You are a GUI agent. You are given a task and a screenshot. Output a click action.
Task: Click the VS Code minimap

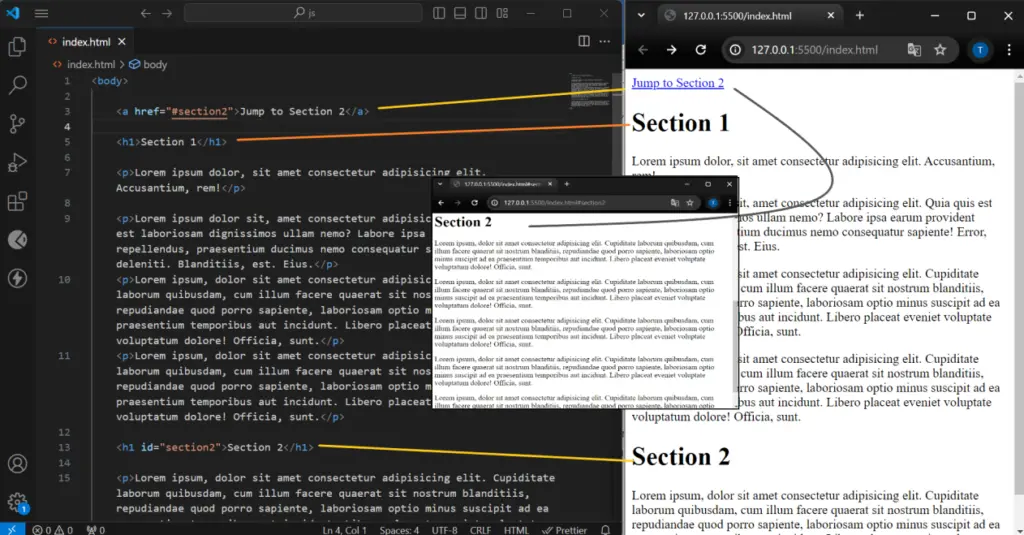pos(590,90)
